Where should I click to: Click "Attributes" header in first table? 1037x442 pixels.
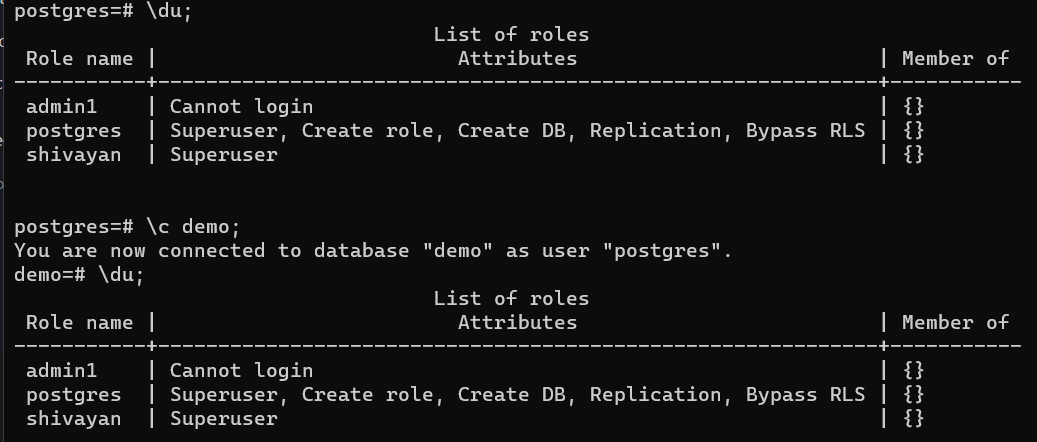click(x=517, y=59)
